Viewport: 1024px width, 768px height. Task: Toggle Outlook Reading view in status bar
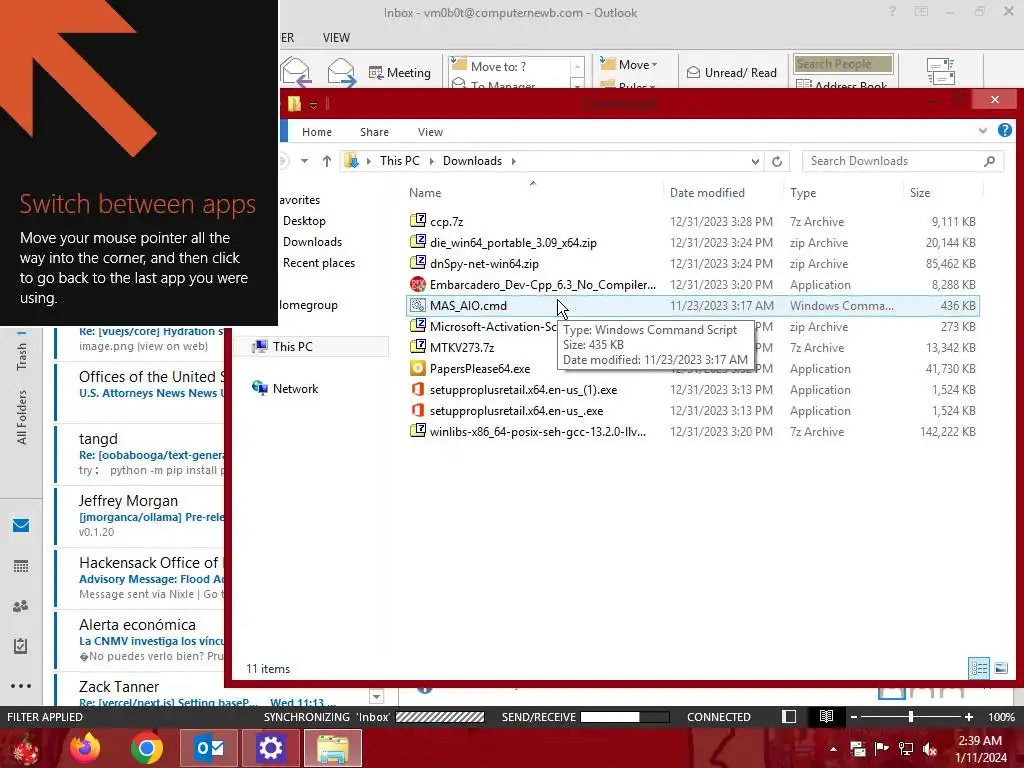coord(826,716)
